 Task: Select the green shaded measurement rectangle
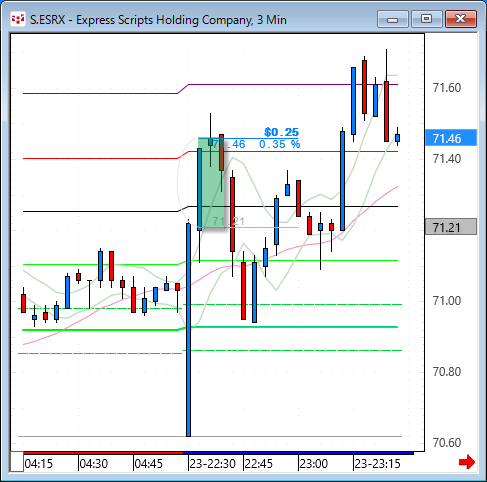point(211,183)
